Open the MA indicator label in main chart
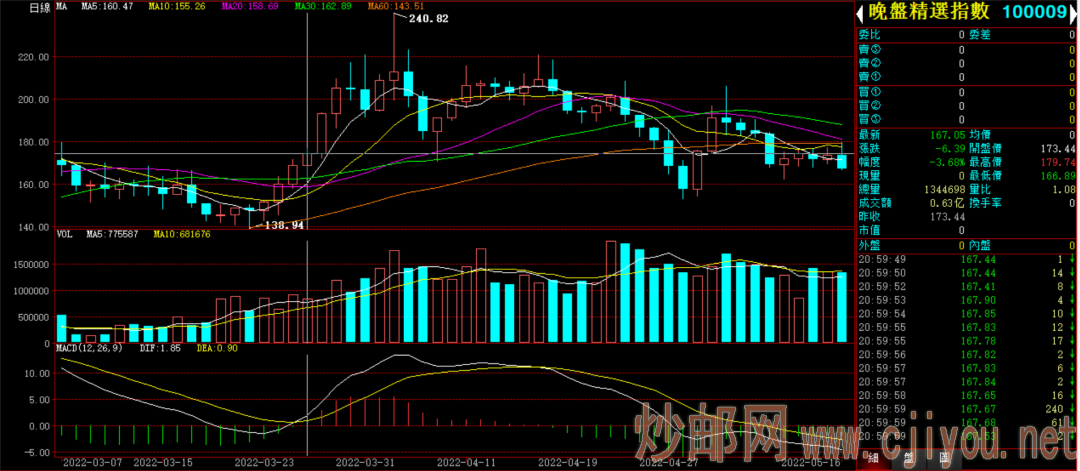Image resolution: width=1080 pixels, height=471 pixels. [61, 7]
